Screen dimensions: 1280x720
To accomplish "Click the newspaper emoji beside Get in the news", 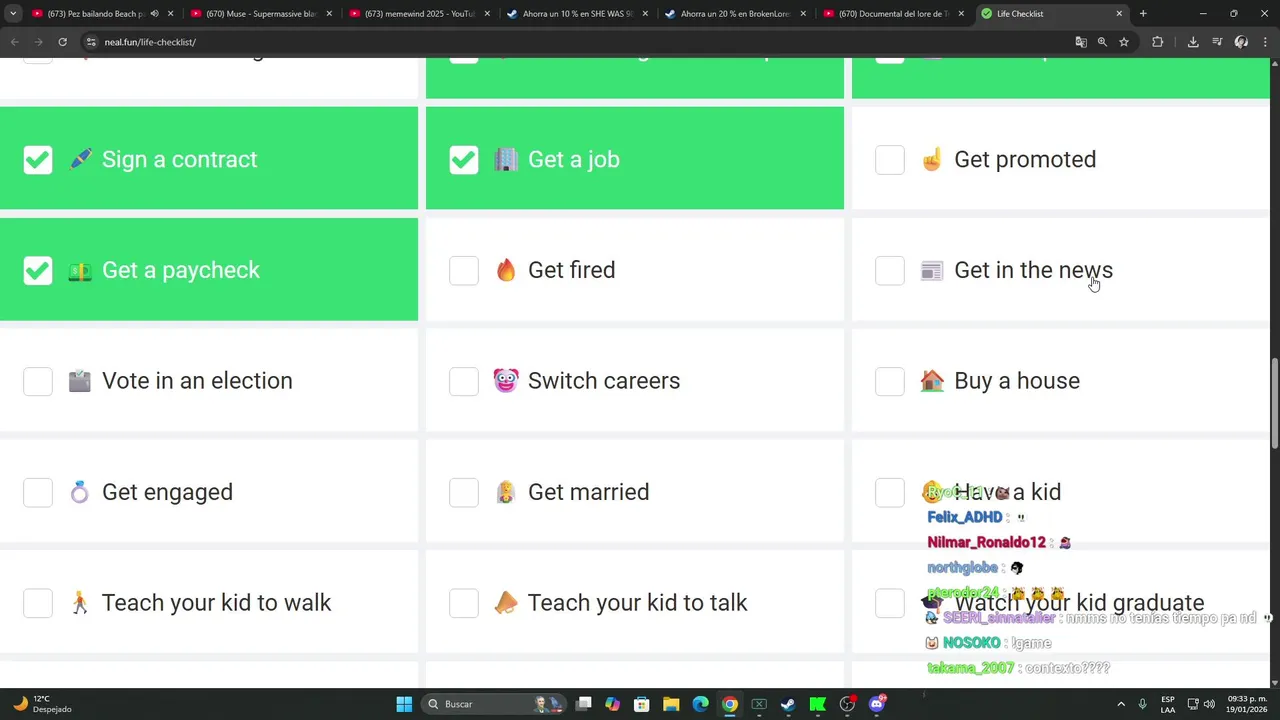I will pyautogui.click(x=932, y=270).
